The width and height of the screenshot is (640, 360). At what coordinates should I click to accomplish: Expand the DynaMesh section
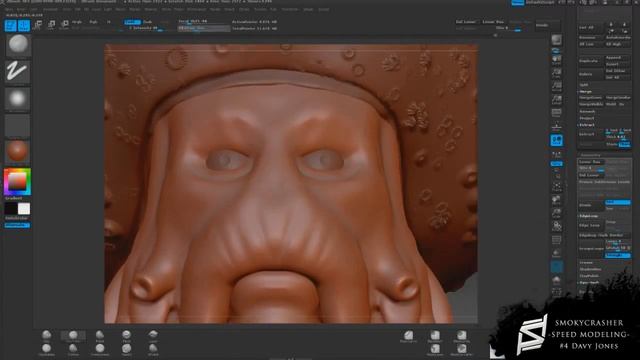click(589, 282)
